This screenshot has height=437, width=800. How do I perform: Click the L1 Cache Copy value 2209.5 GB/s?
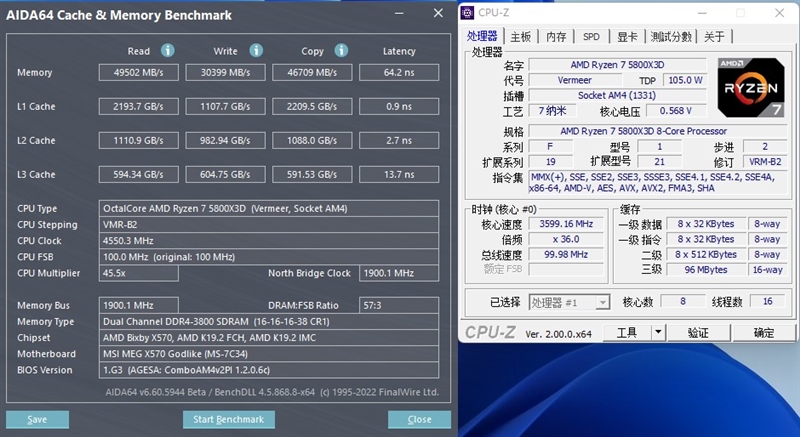click(312, 107)
